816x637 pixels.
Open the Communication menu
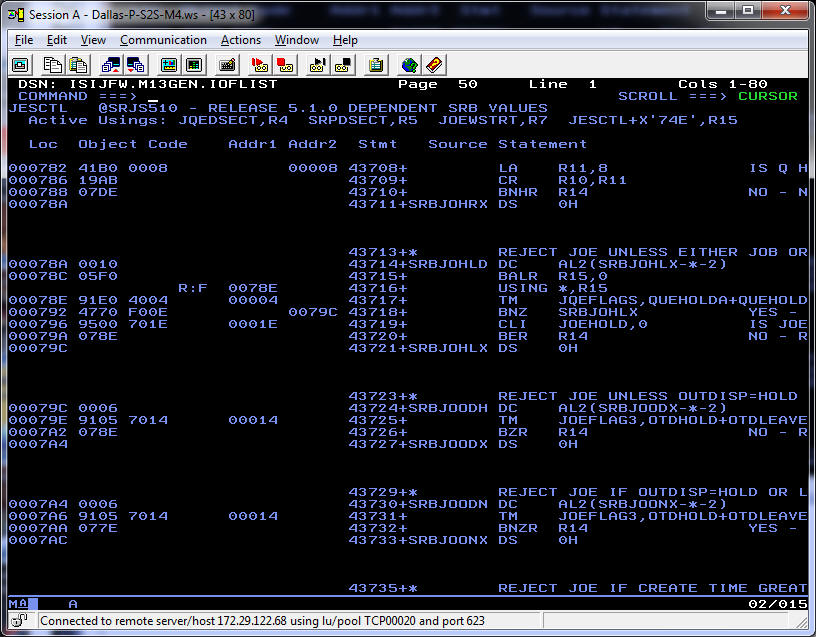pos(163,40)
